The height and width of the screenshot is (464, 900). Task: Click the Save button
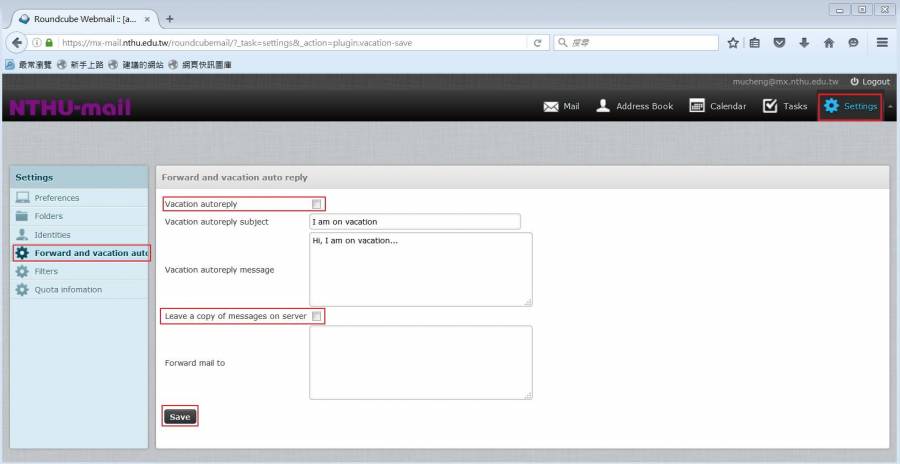point(180,417)
